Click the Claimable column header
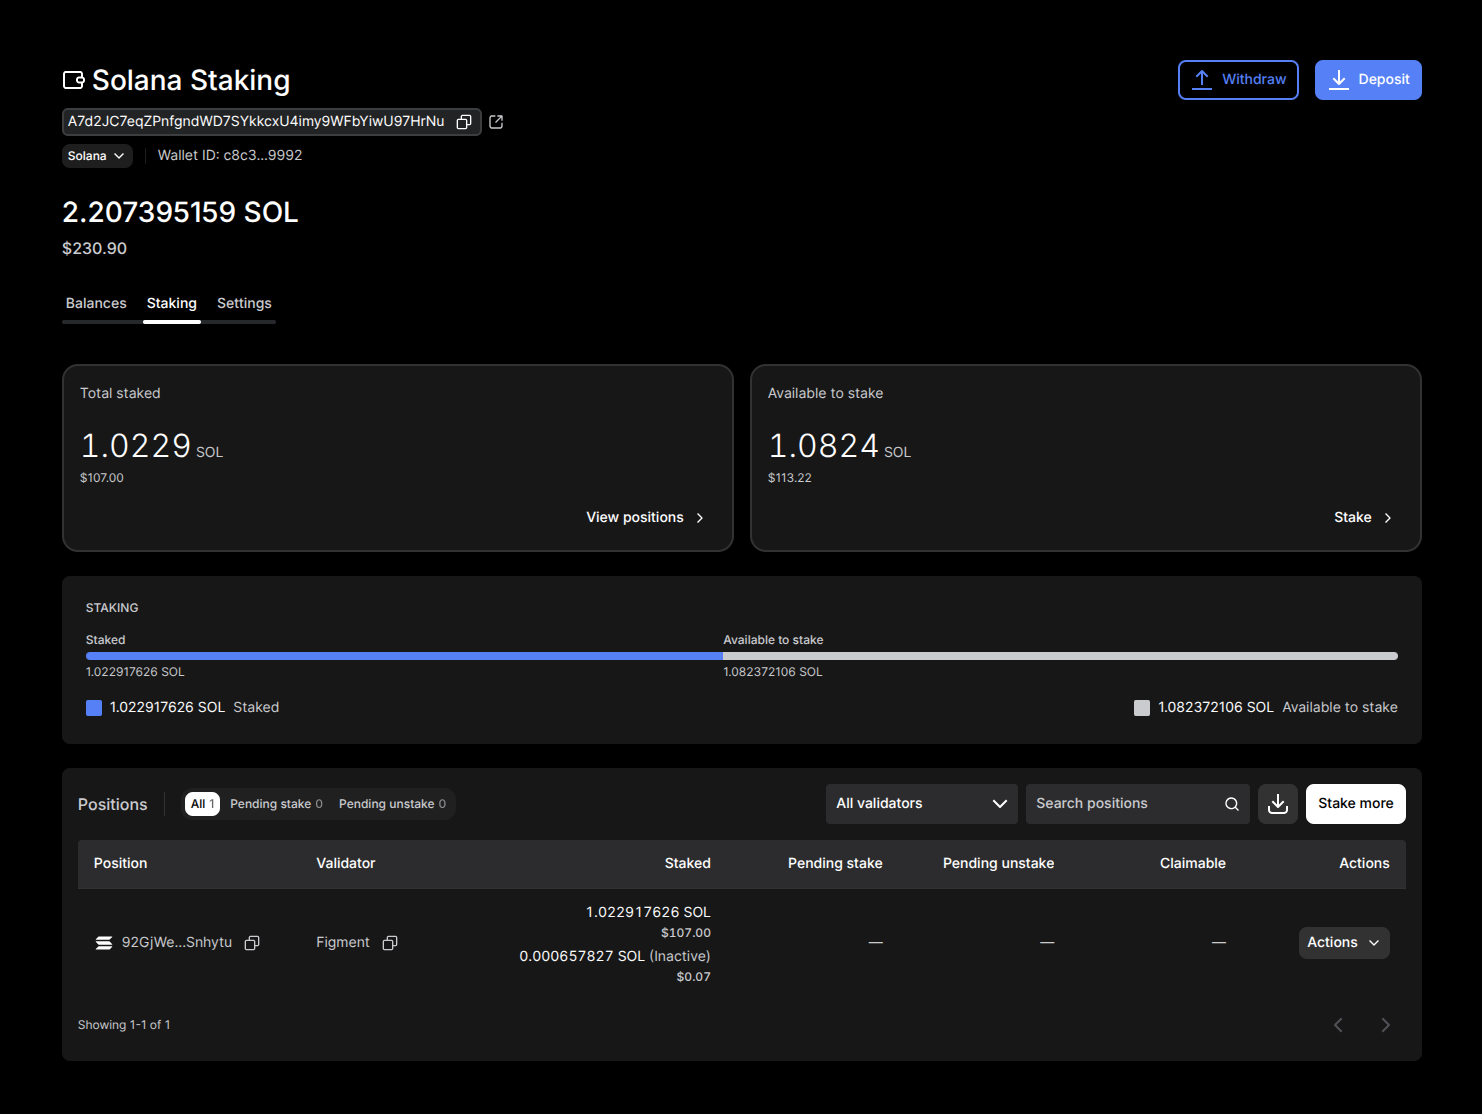 [1193, 863]
